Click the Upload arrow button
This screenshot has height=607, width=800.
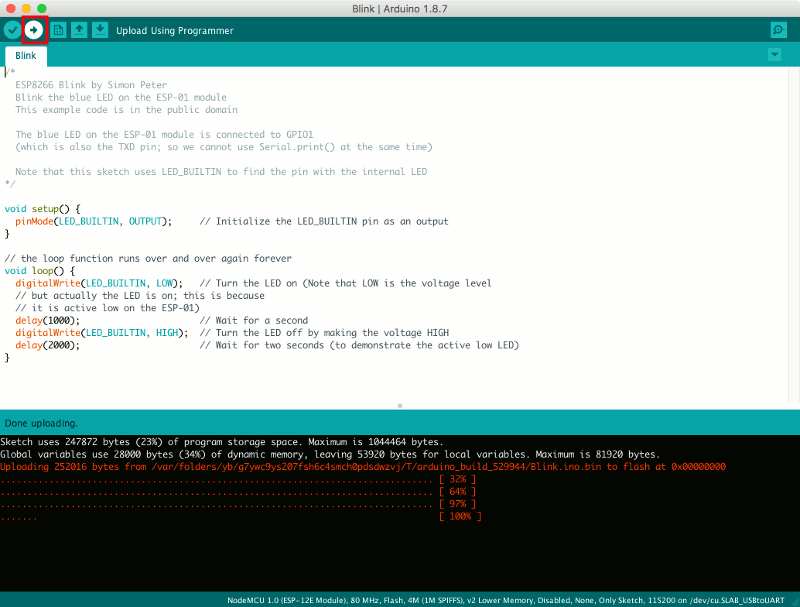(x=34, y=30)
